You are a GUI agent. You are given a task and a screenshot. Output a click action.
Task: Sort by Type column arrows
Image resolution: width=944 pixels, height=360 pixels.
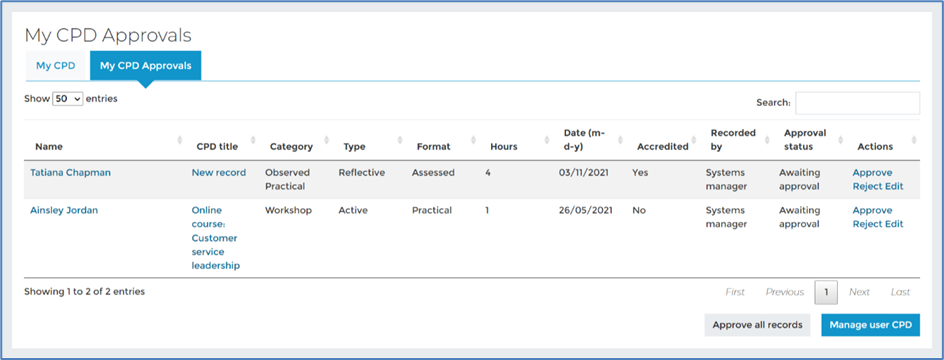400,140
